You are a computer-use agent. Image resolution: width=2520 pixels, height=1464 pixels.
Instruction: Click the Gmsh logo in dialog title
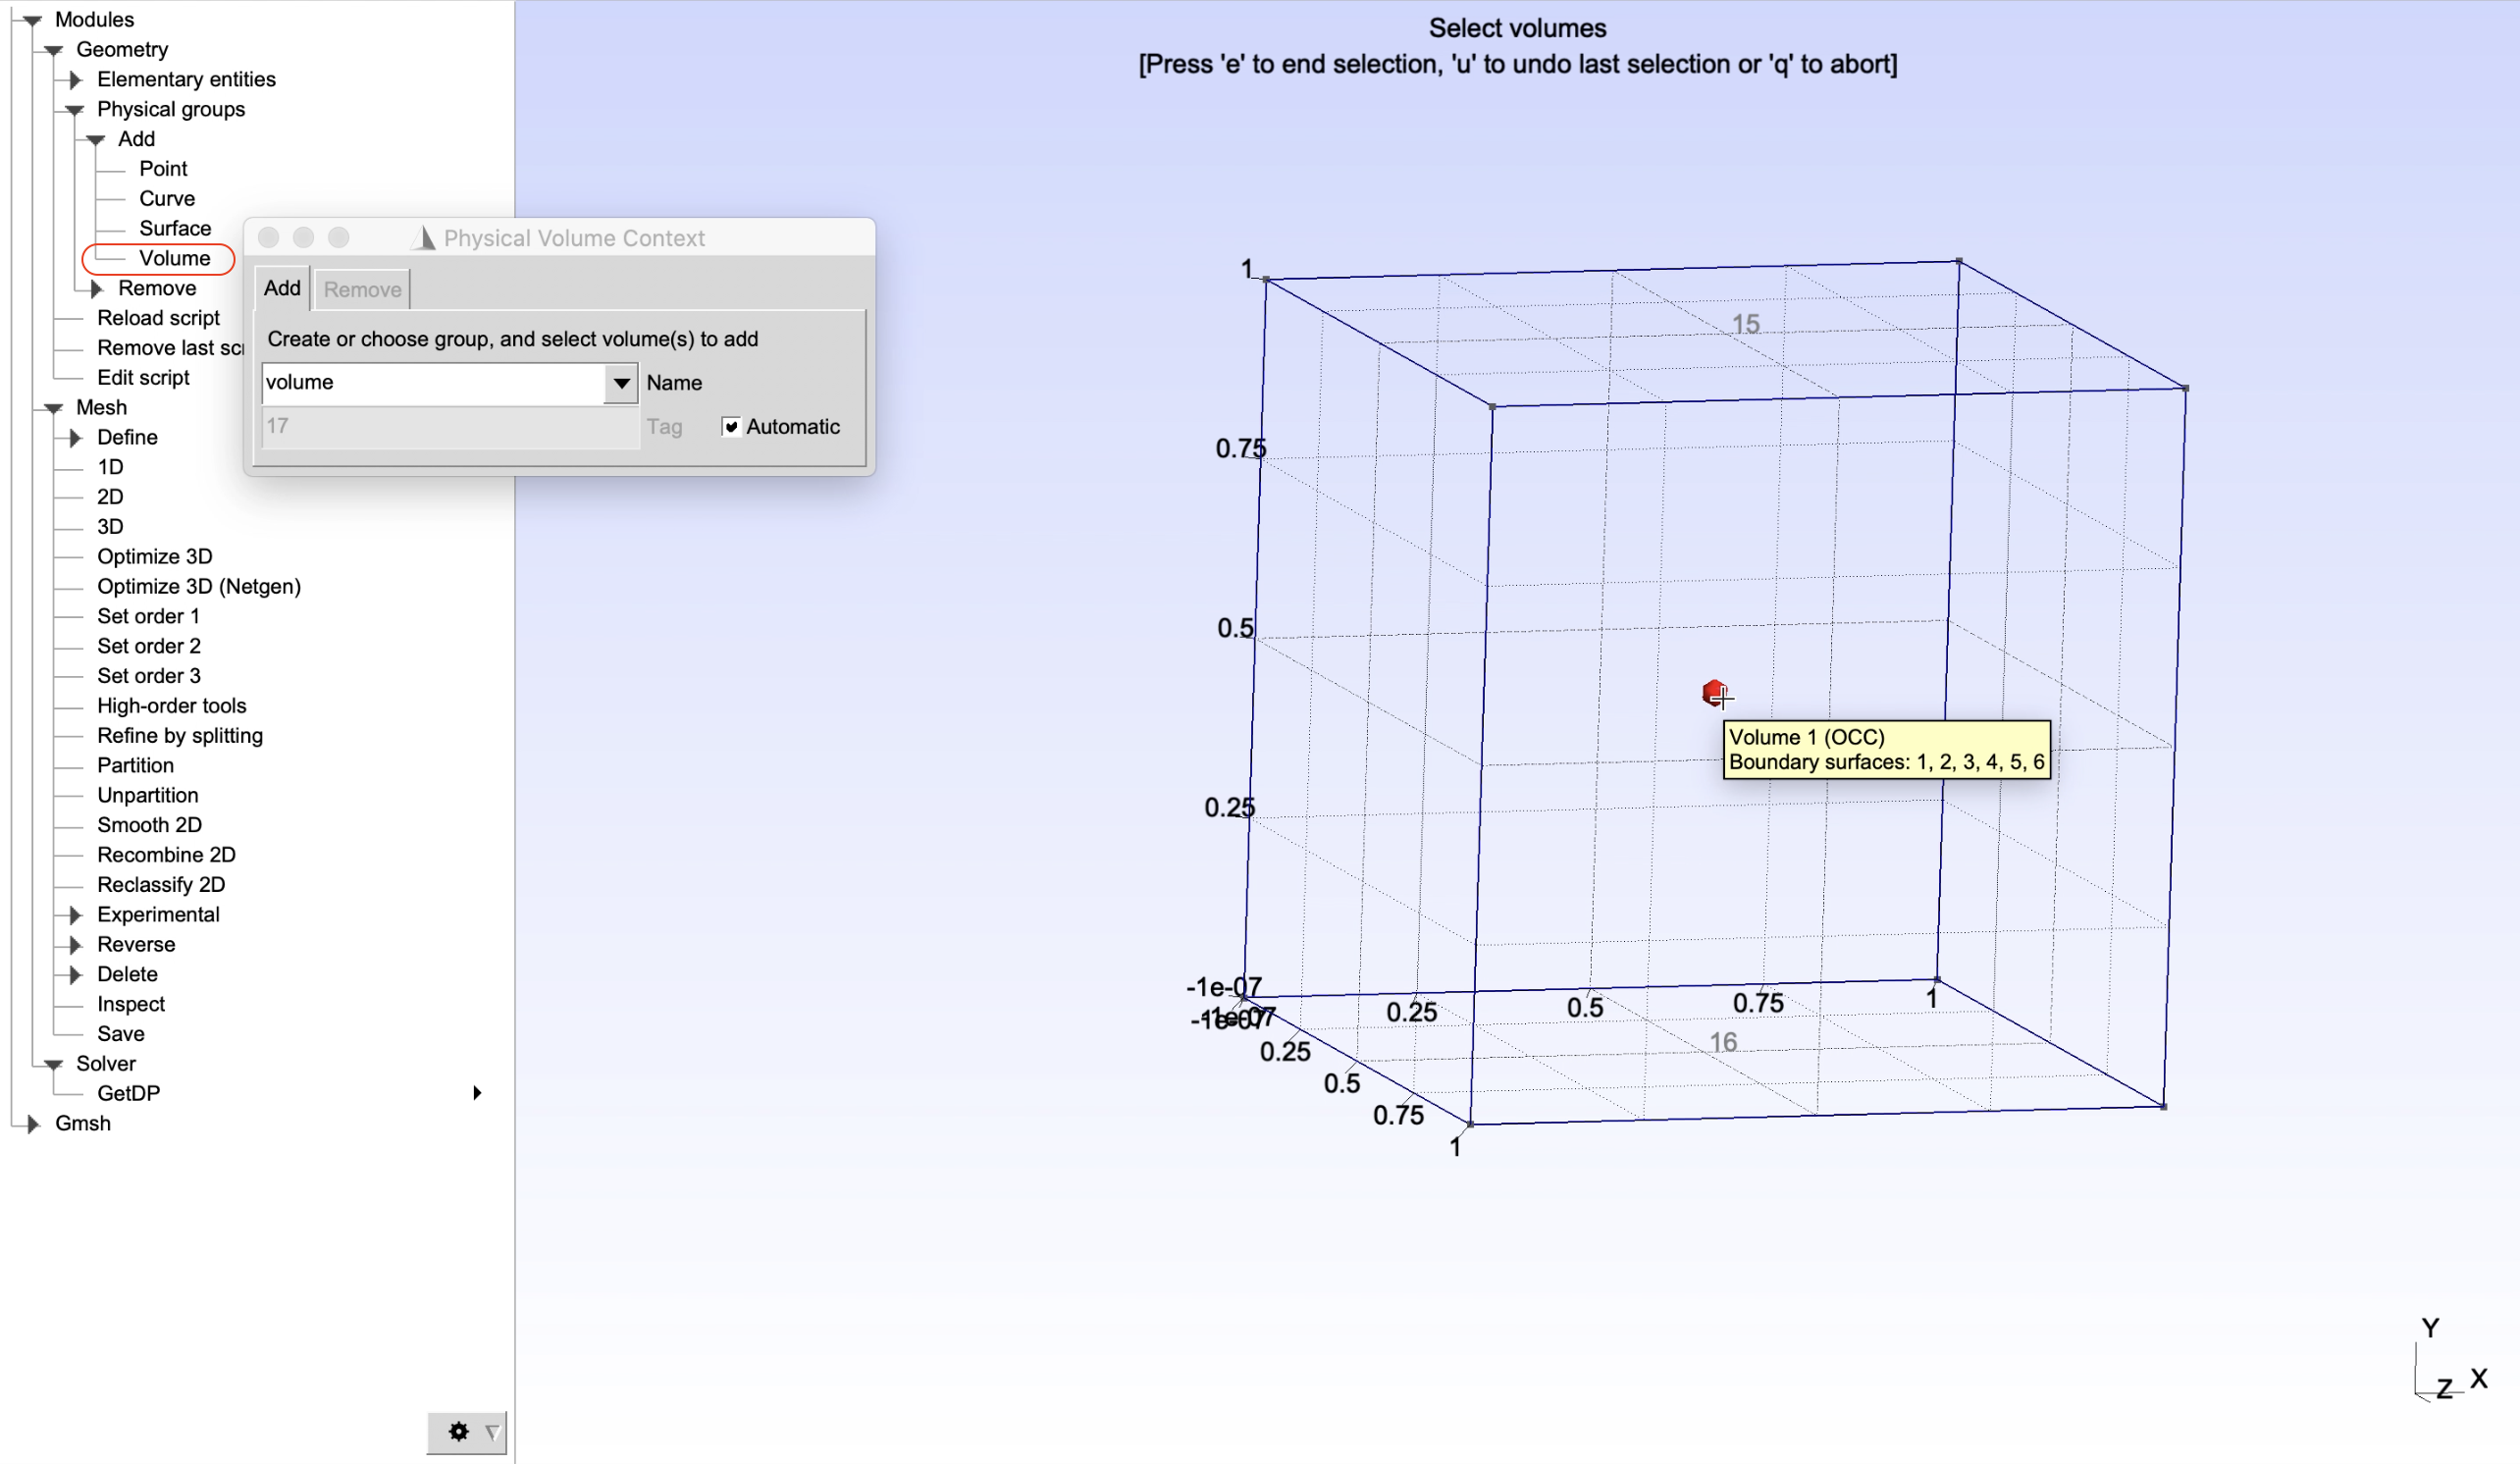[425, 238]
